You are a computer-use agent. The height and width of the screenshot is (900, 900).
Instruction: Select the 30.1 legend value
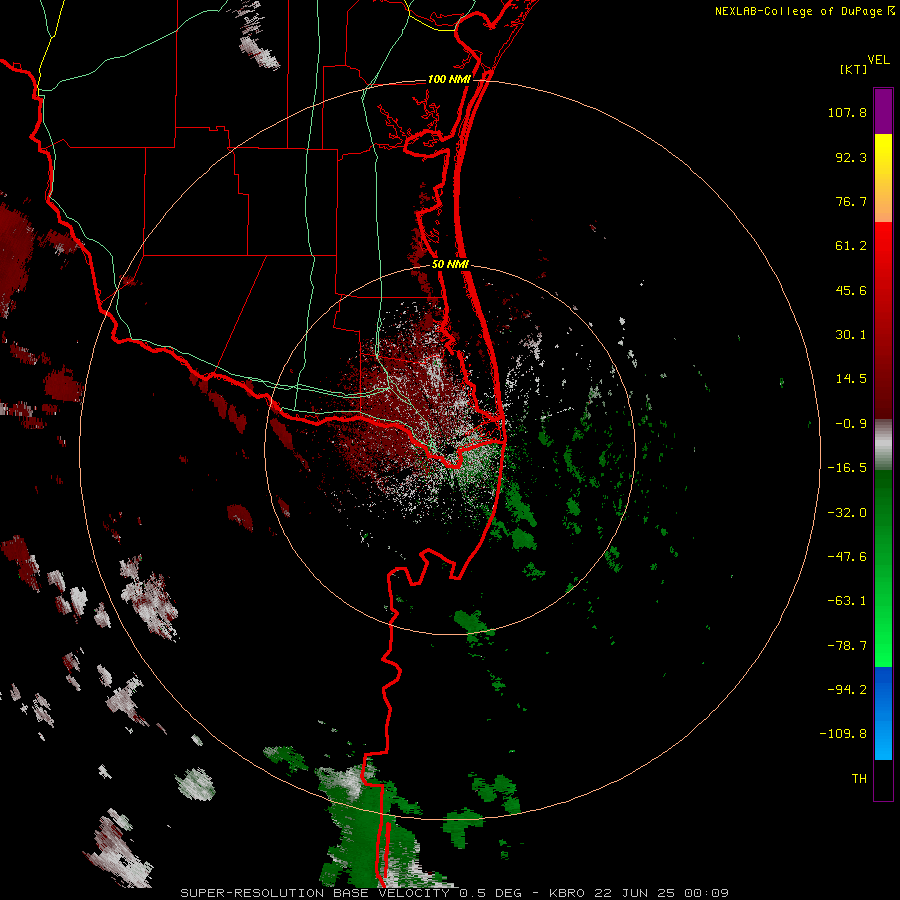(851, 335)
